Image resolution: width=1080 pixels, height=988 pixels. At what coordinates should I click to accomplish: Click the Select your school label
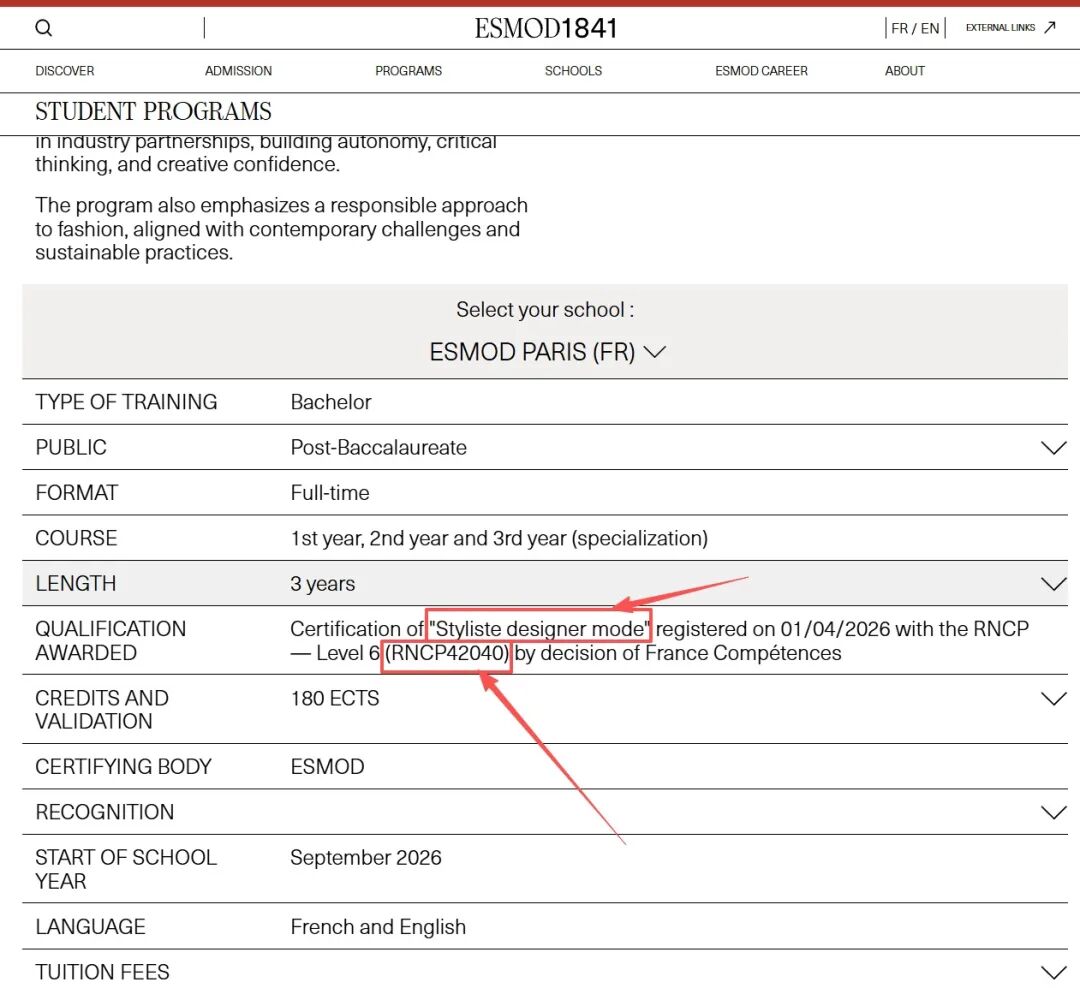[x=545, y=310]
